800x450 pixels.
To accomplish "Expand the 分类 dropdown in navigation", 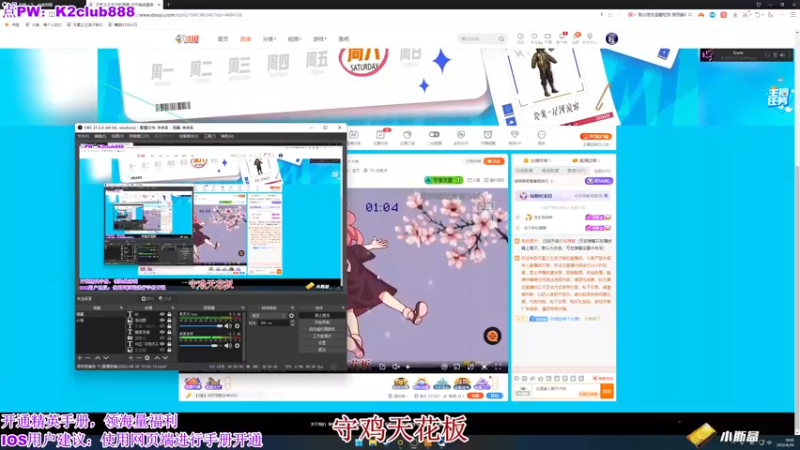I will click(269, 39).
